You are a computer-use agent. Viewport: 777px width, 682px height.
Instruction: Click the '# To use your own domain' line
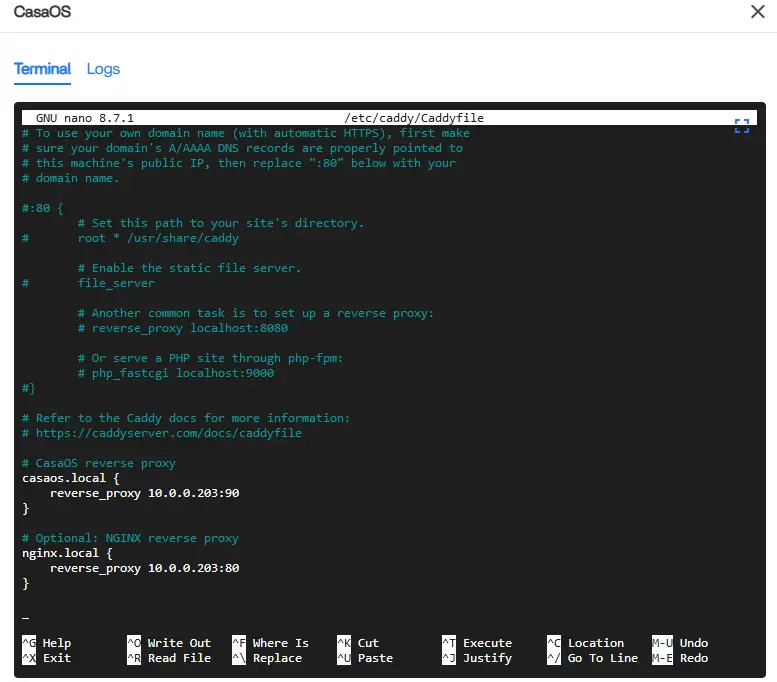(246, 133)
